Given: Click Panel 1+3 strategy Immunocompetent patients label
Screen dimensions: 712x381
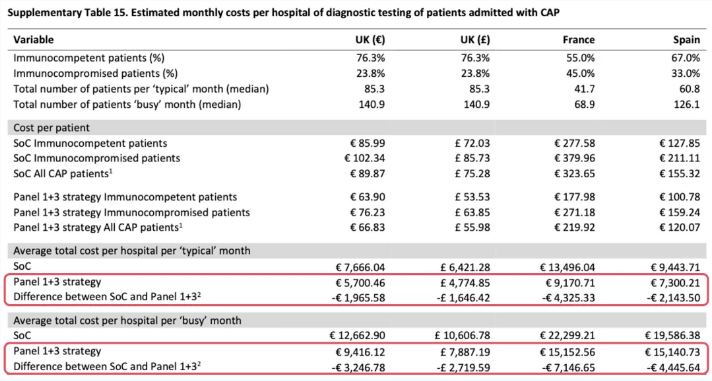Looking at the screenshot, I should 125,197.
